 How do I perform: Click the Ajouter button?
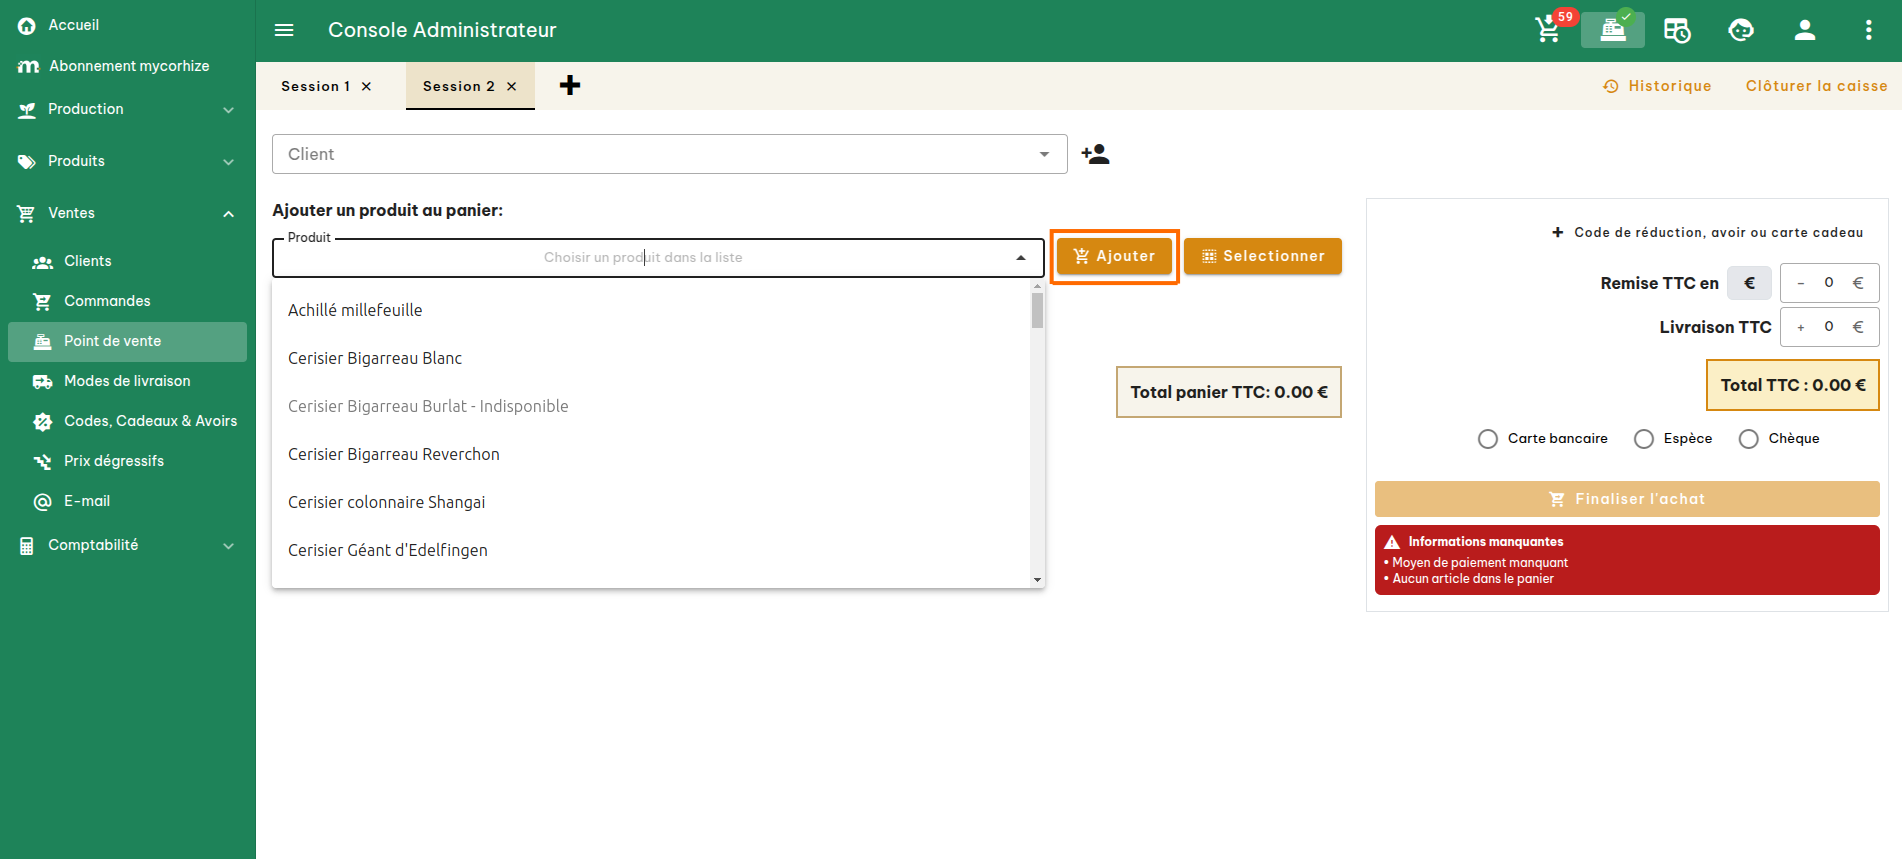tap(1114, 256)
